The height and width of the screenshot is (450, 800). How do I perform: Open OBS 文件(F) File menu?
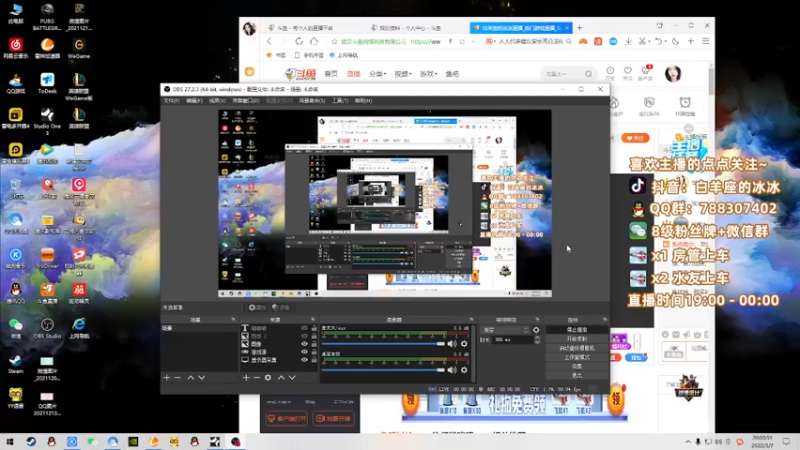pos(171,101)
